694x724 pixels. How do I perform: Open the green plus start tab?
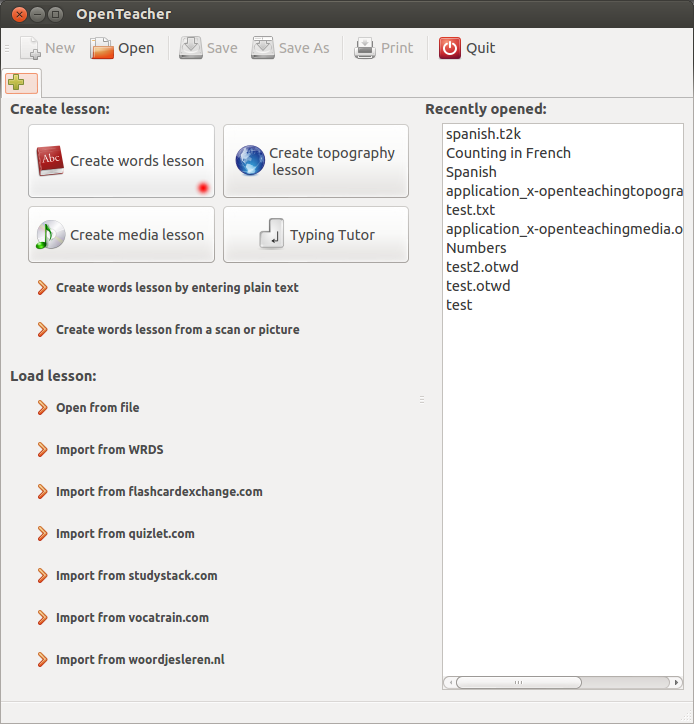[x=21, y=83]
